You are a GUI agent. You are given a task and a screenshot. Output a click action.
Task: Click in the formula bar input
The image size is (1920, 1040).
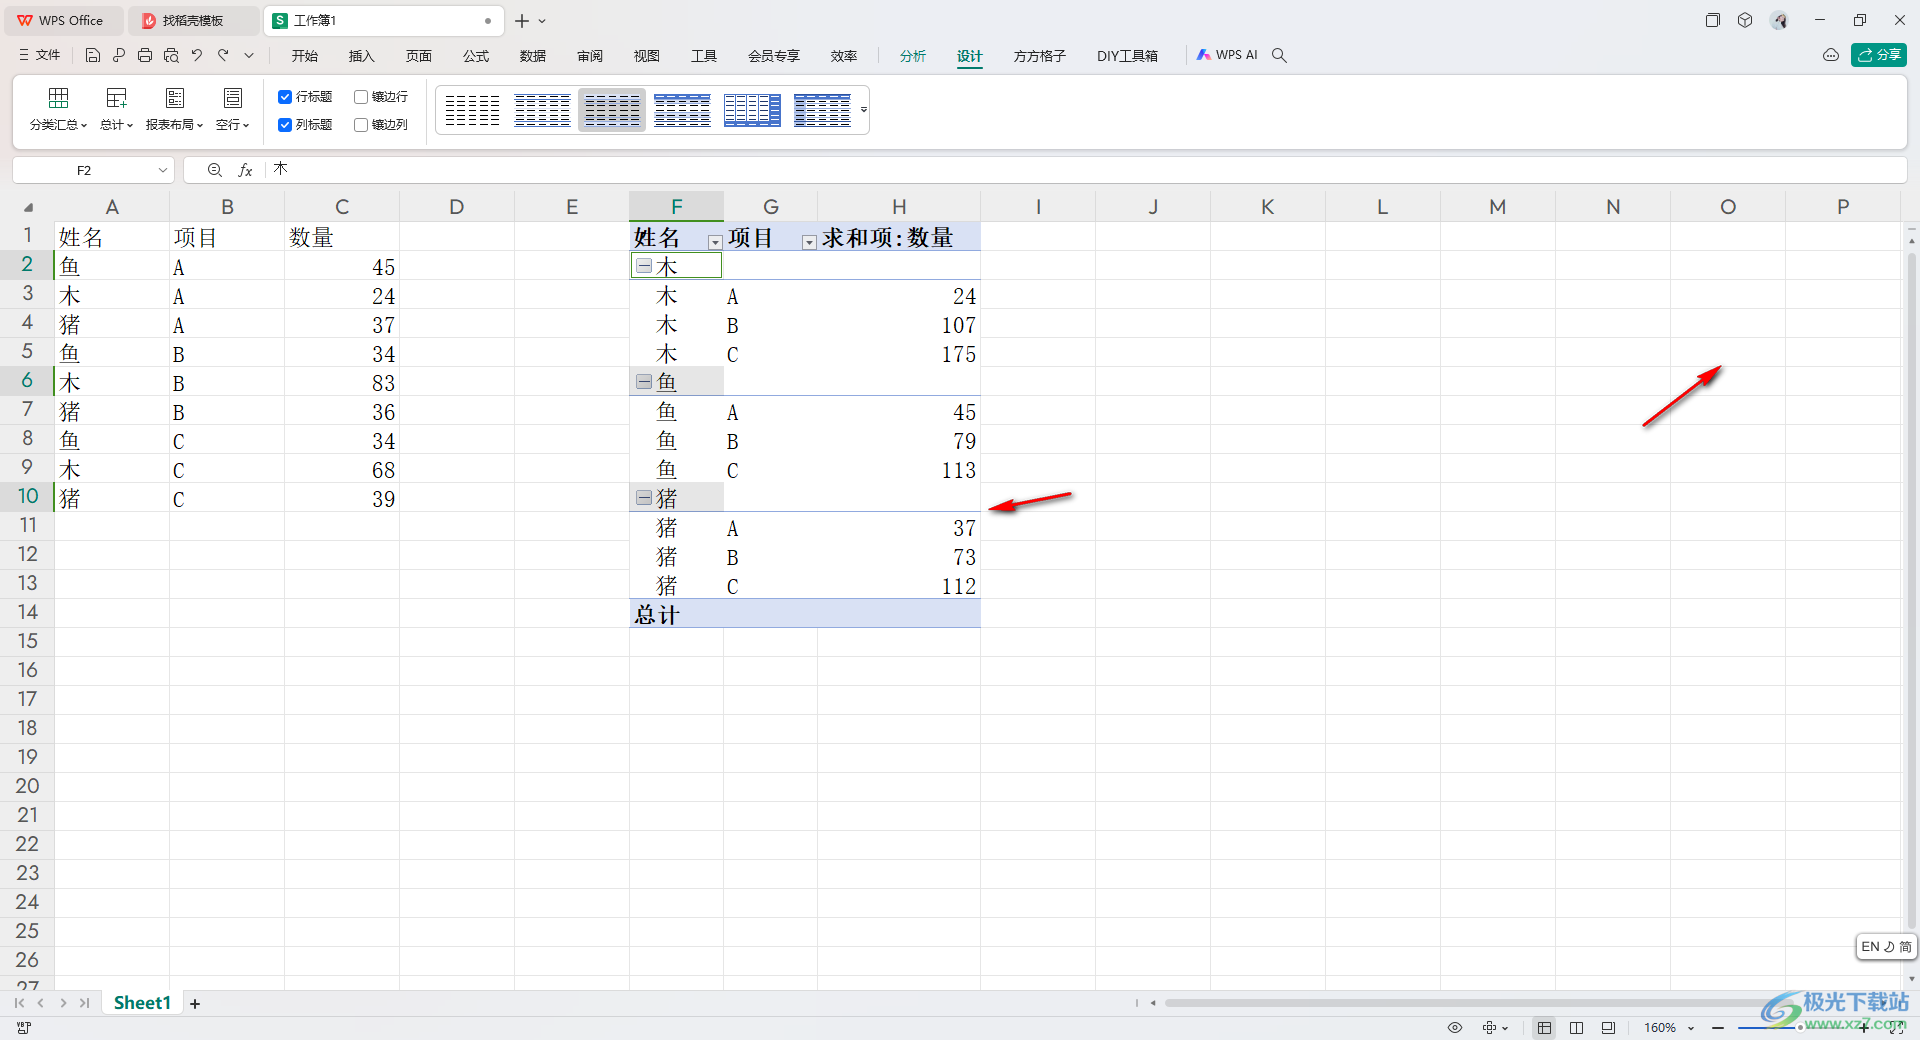tap(1085, 170)
